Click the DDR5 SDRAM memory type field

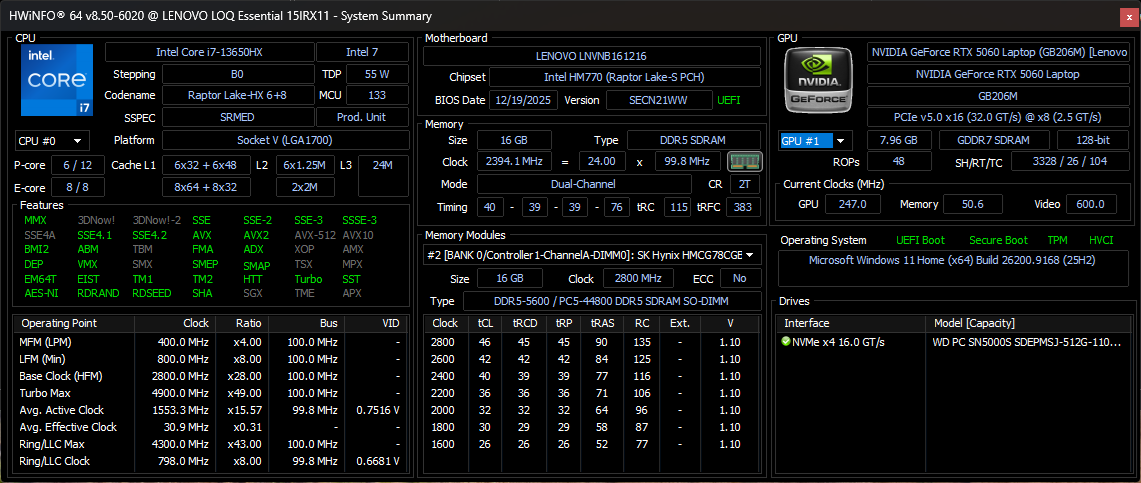point(694,140)
